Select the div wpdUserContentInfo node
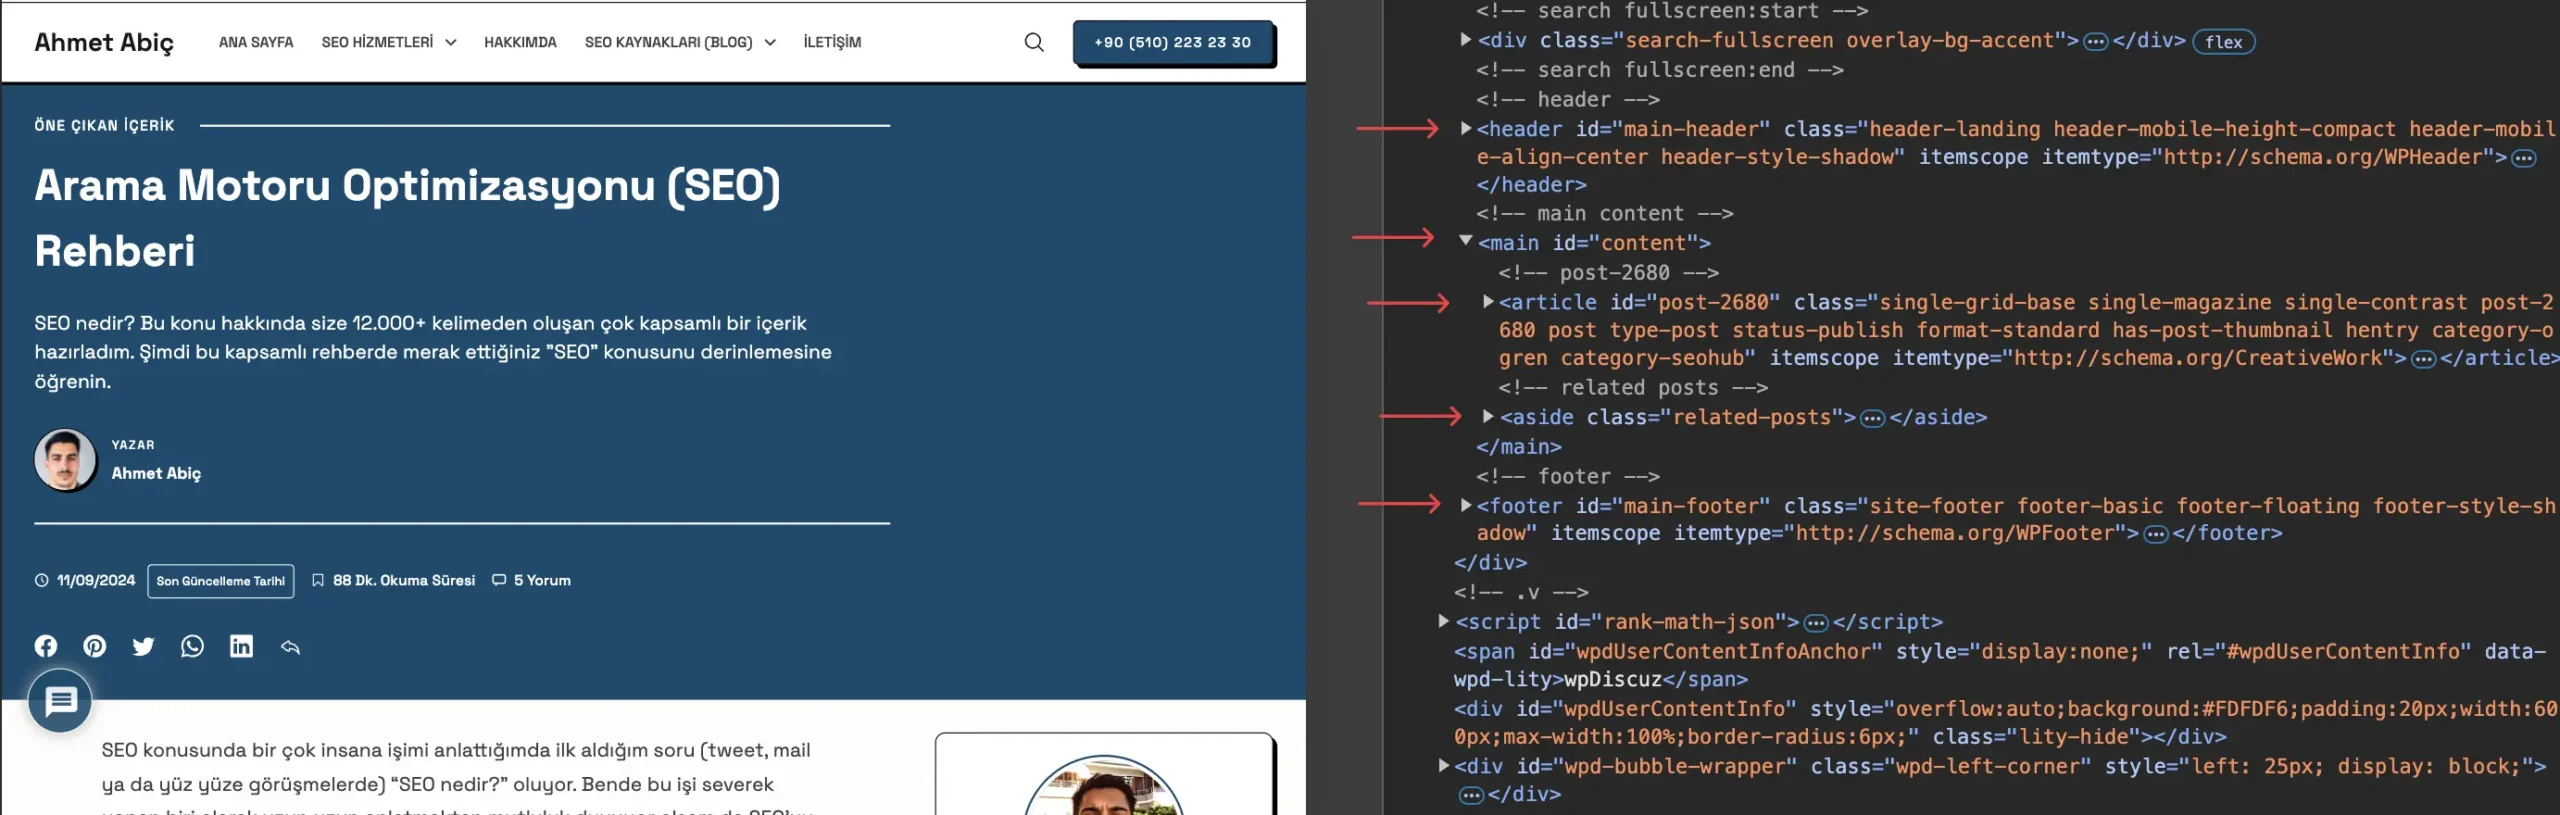This screenshot has width=2560, height=815. [x=2005, y=722]
